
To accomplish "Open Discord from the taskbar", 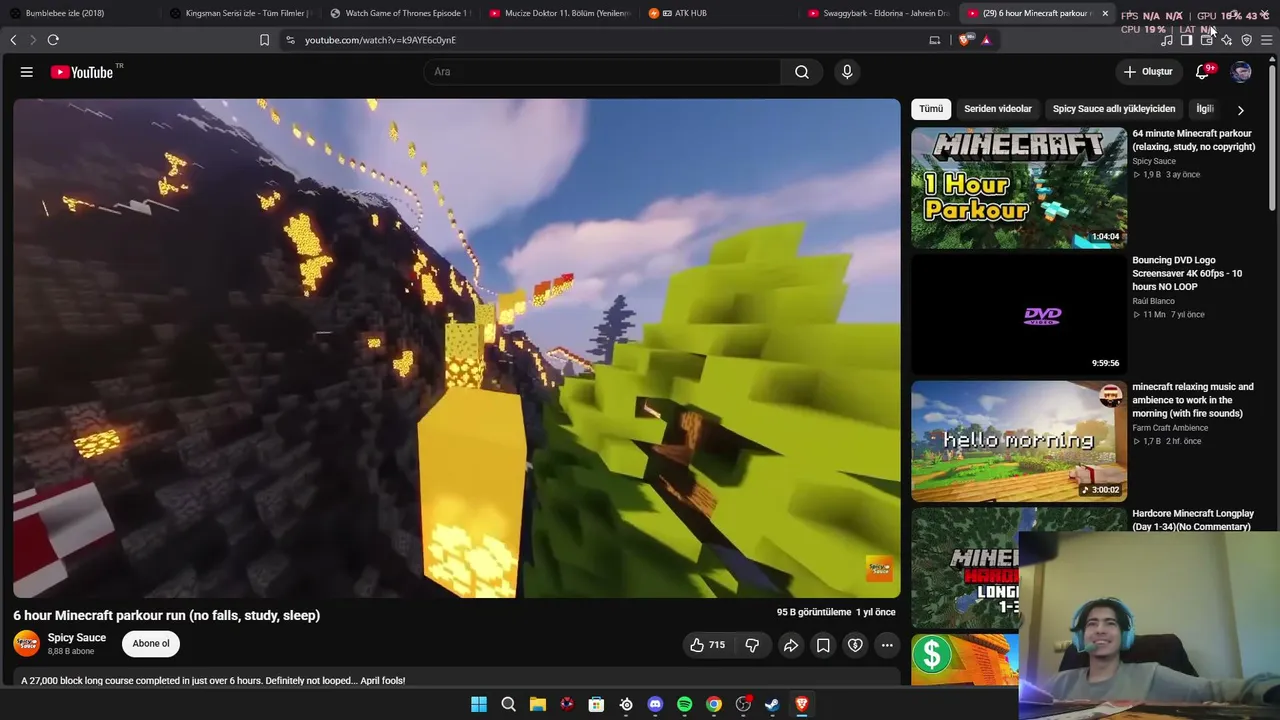I will (655, 704).
